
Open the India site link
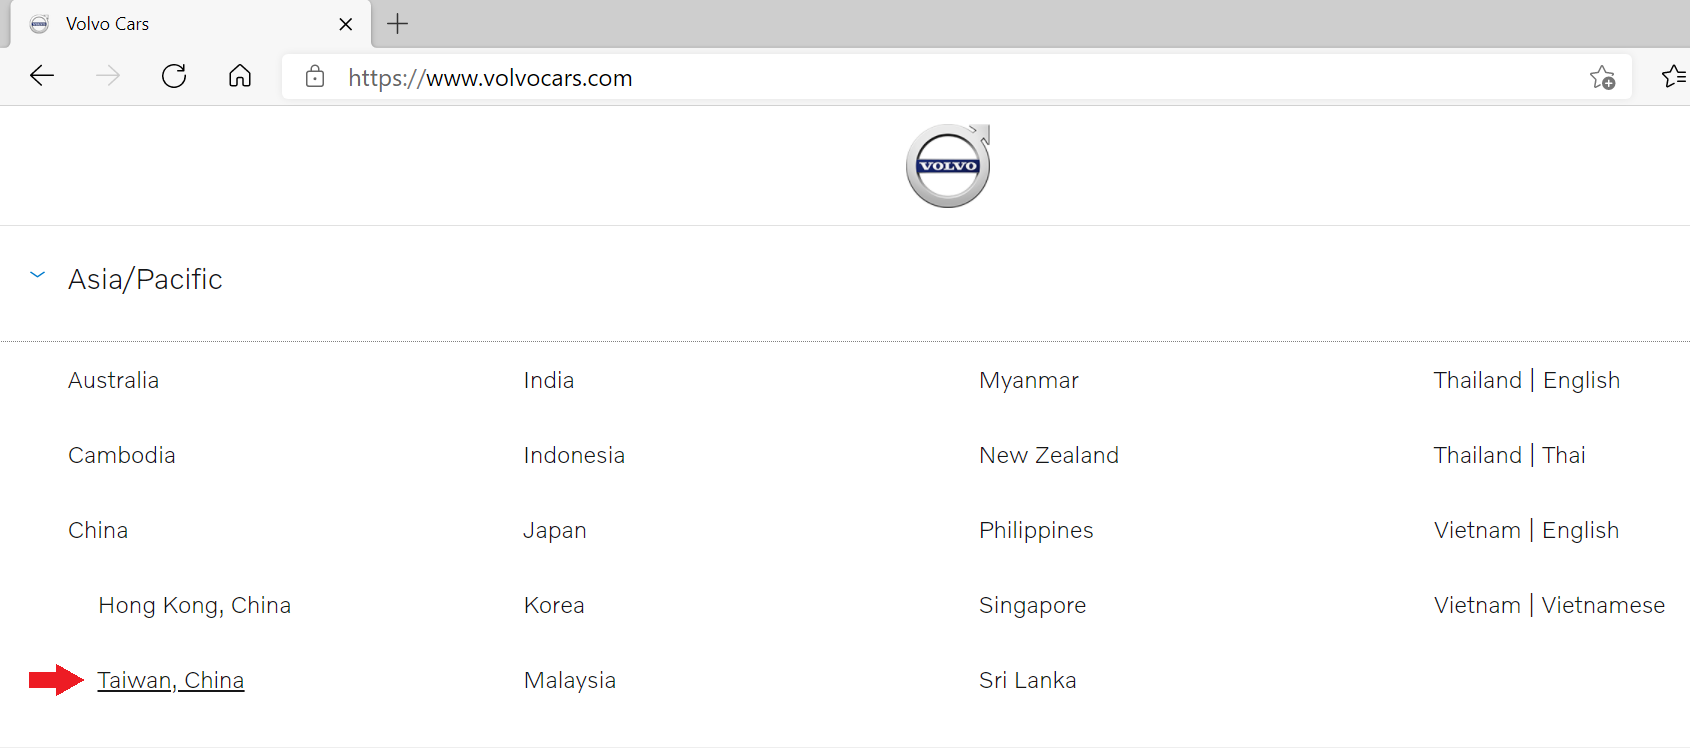(549, 380)
